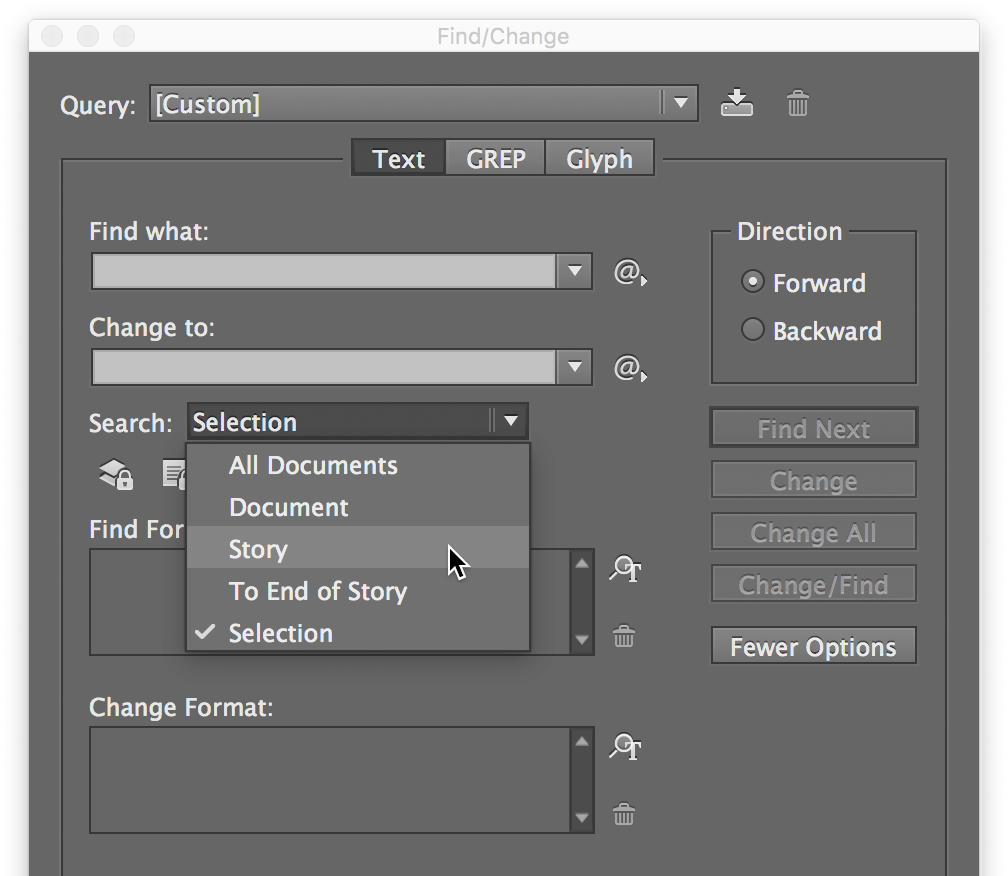This screenshot has height=876, width=1008.
Task: Choose All Documents from the Search menu
Action: tap(313, 465)
